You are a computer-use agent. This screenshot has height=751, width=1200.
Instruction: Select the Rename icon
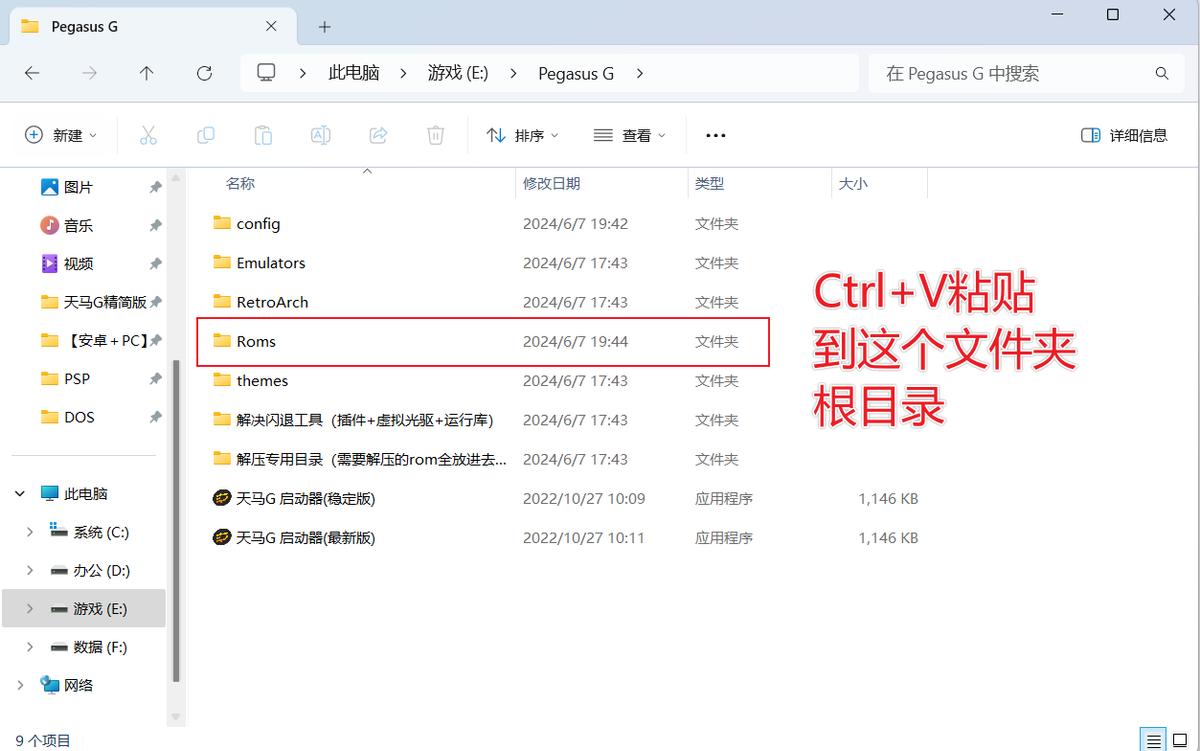tap(320, 135)
